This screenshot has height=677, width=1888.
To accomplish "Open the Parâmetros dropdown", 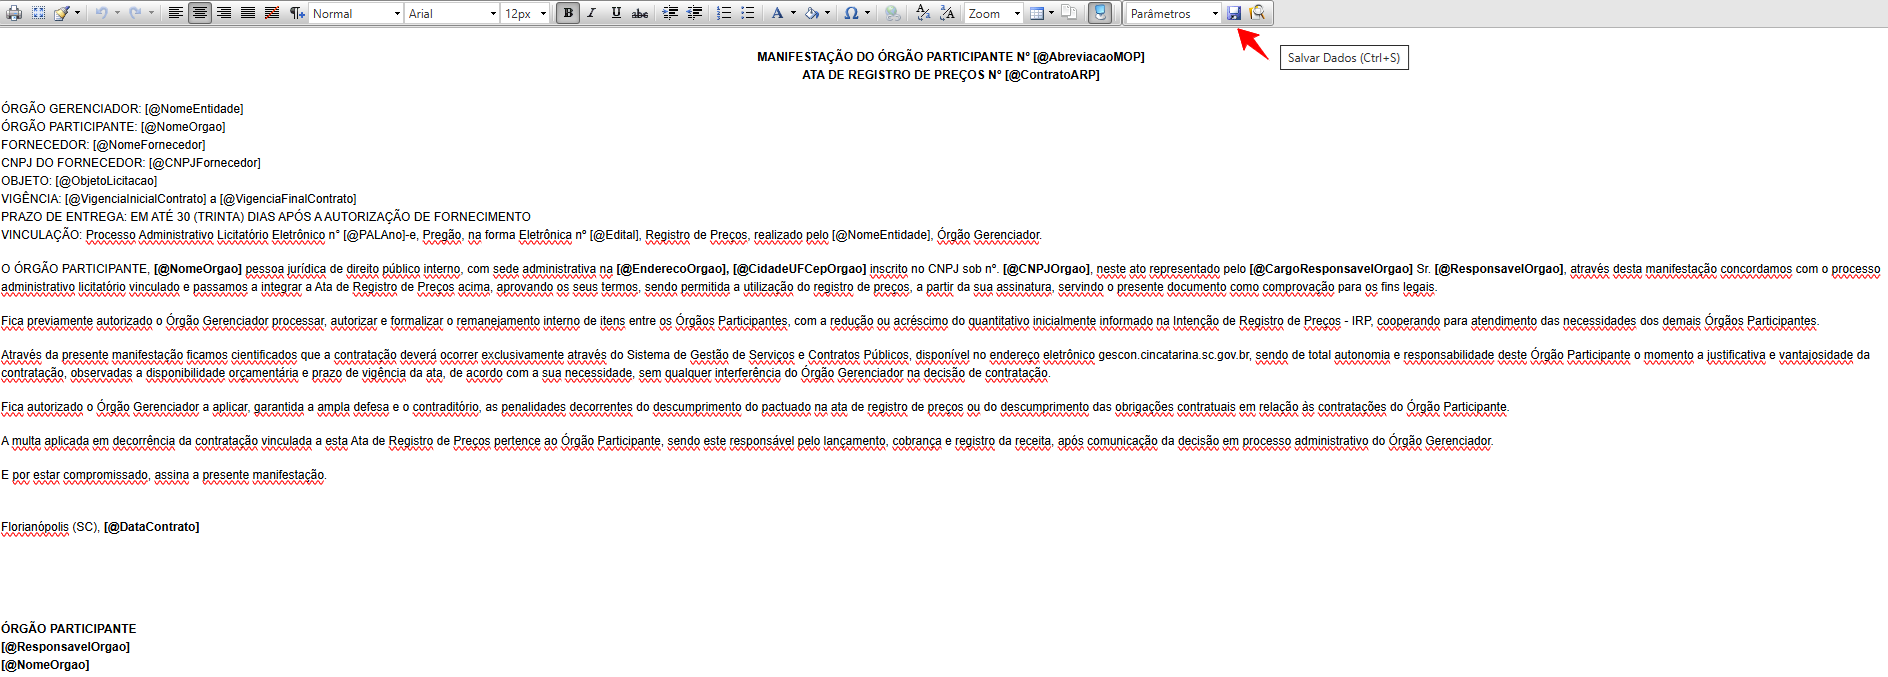I will 1174,13.
